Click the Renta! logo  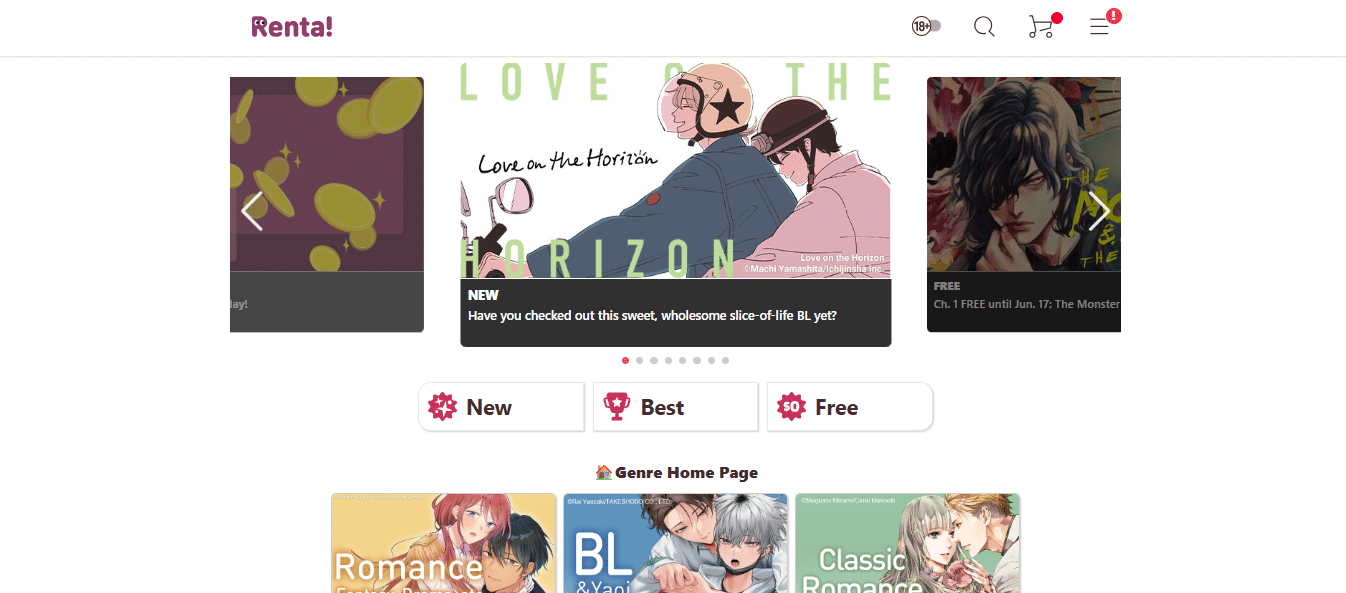click(292, 27)
